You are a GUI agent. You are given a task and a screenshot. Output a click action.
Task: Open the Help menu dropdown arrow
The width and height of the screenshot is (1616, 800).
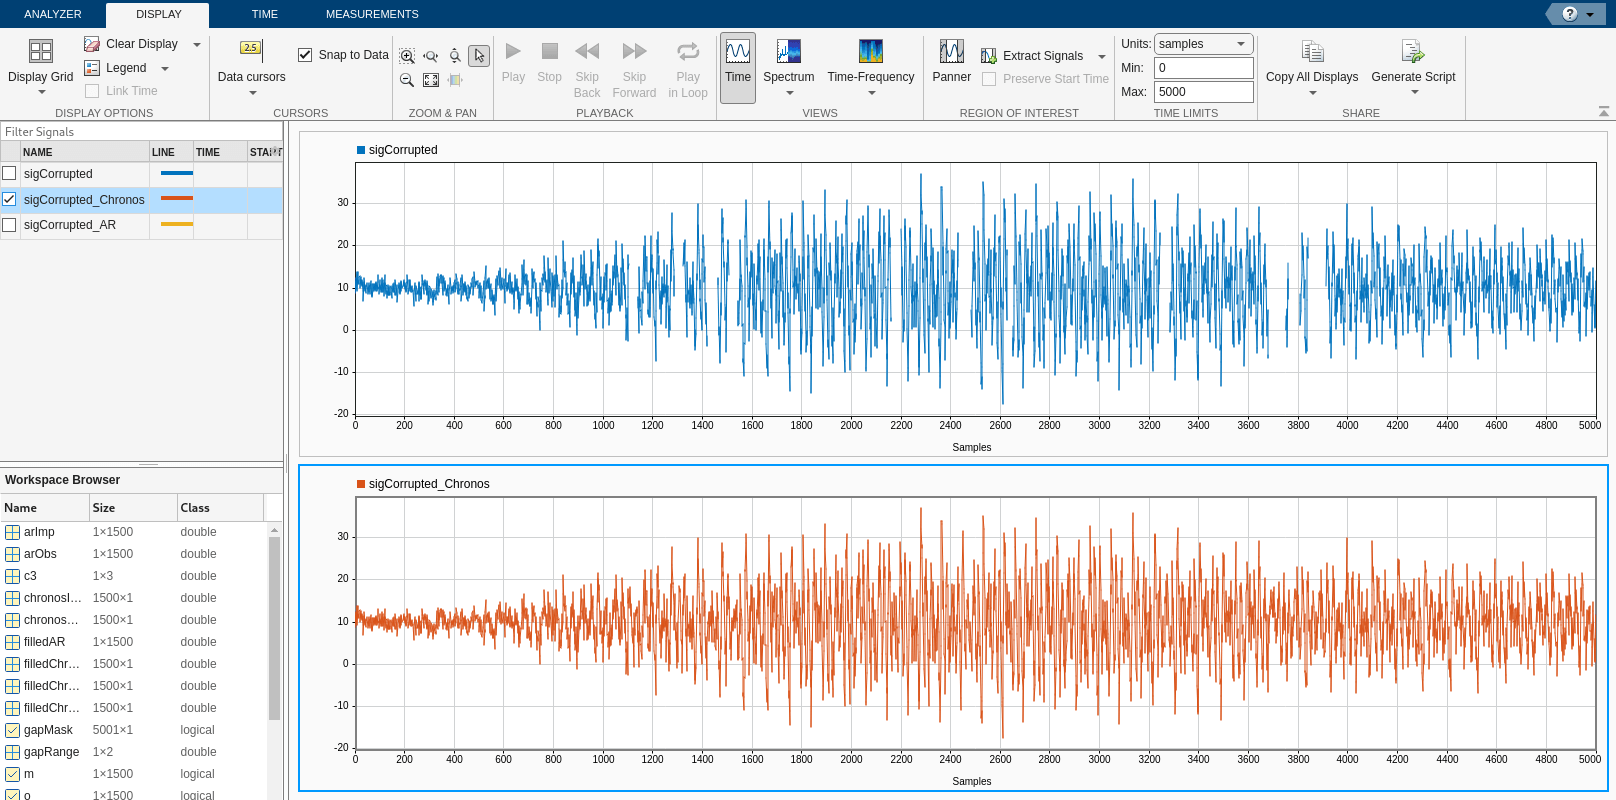pos(1590,15)
